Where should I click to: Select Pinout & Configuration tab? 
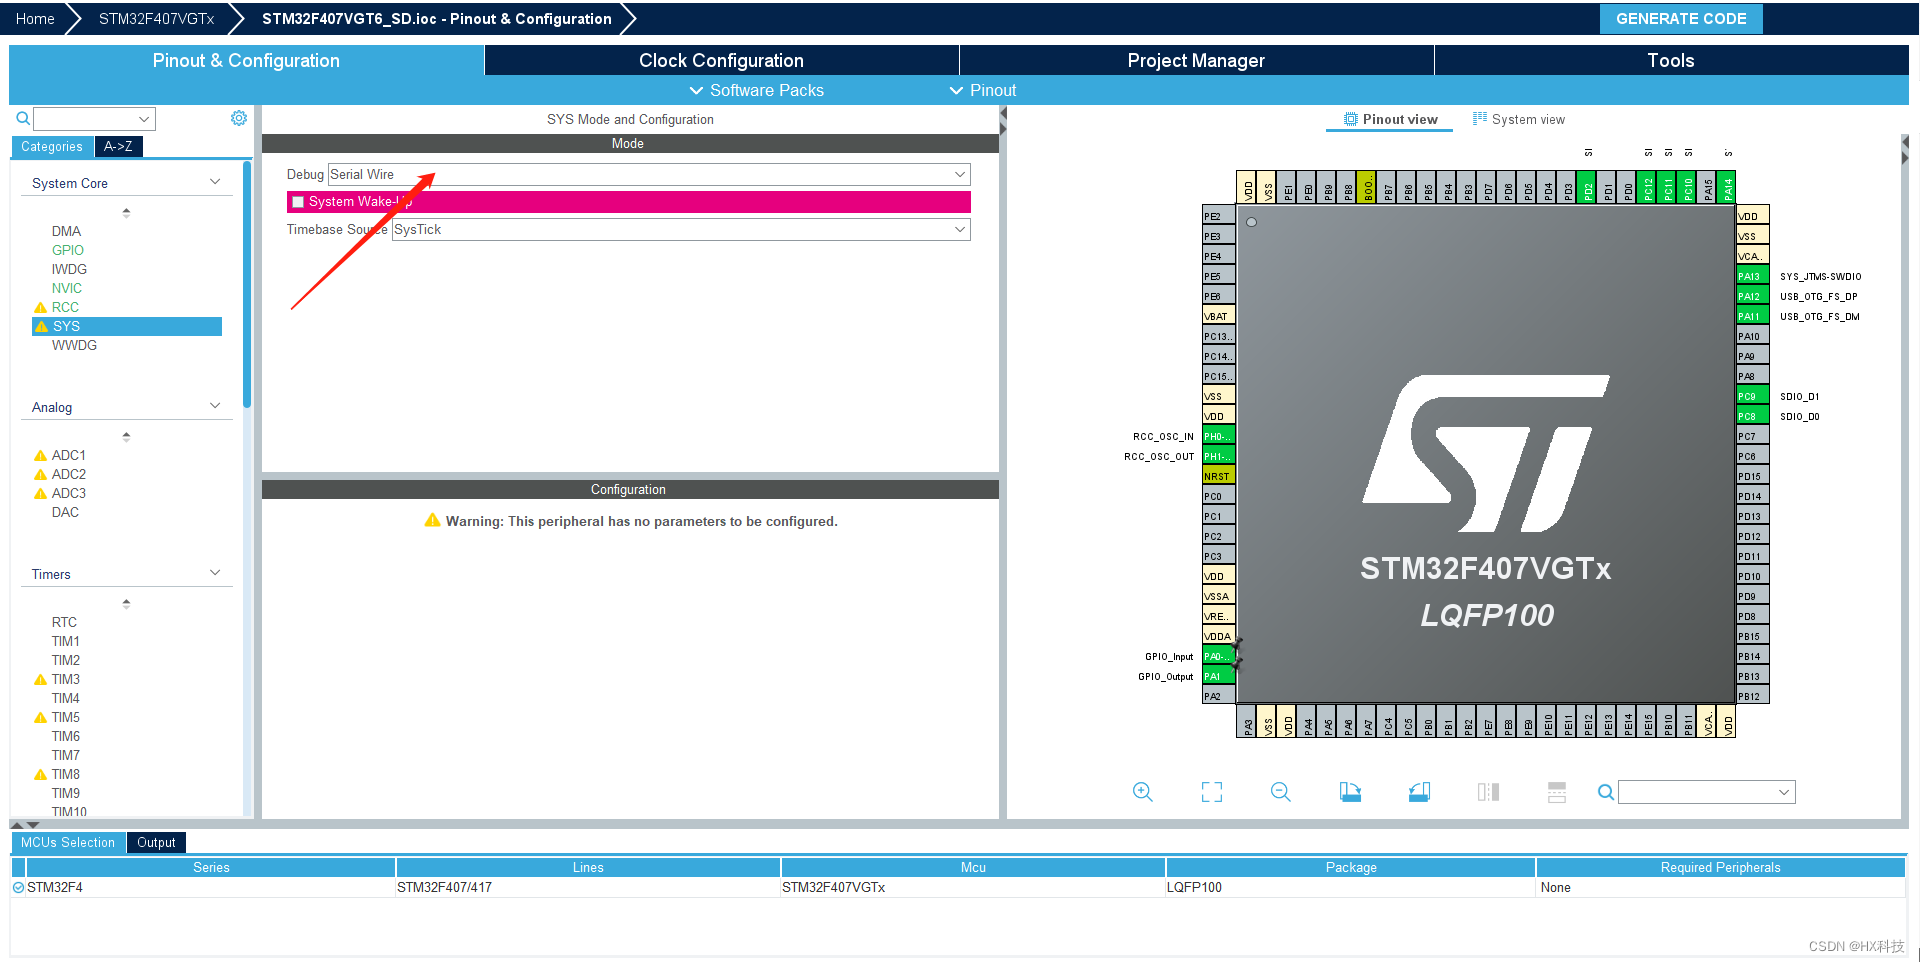click(246, 60)
